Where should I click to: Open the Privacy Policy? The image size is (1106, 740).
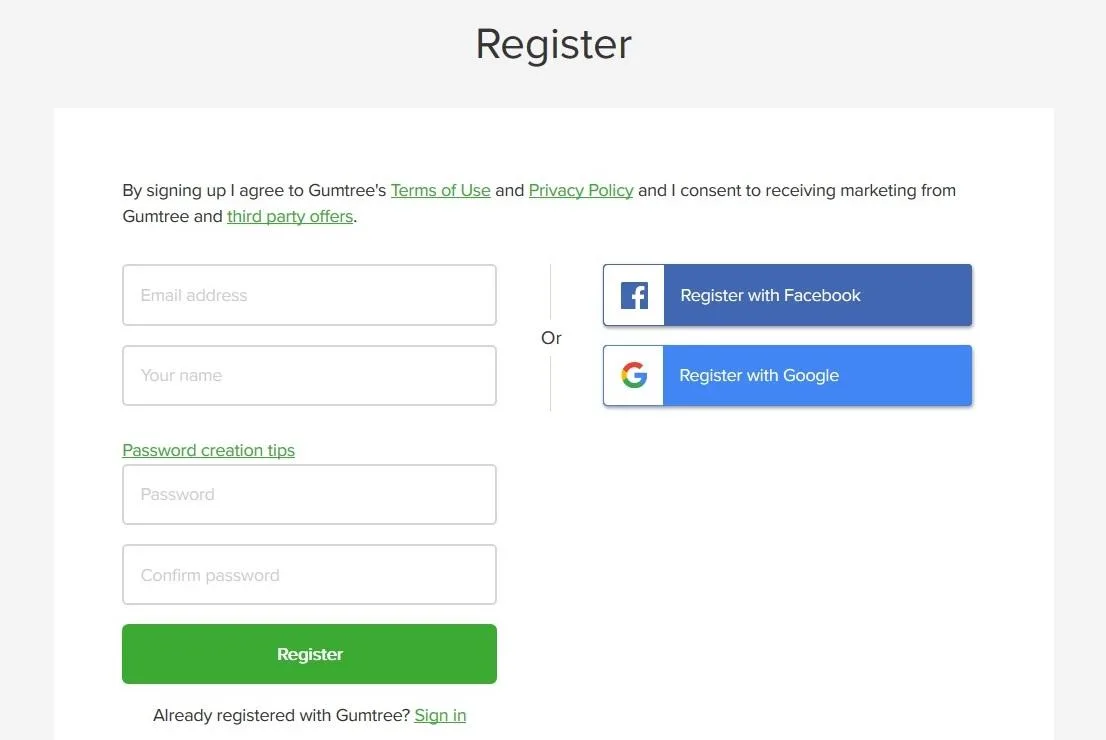(581, 190)
